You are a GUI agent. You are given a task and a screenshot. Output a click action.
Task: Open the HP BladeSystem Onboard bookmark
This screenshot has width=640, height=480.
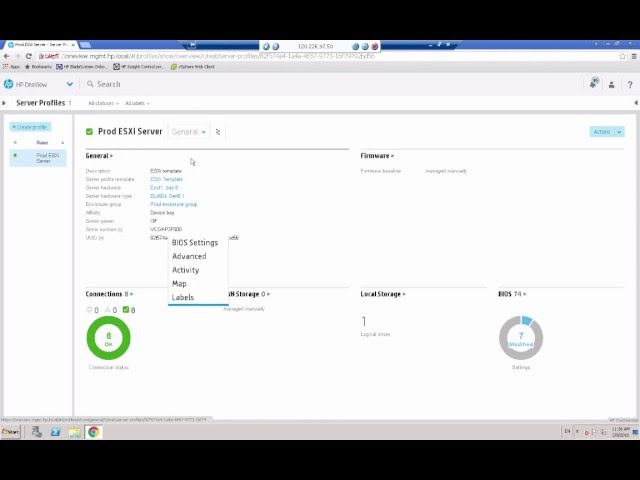click(x=82, y=67)
